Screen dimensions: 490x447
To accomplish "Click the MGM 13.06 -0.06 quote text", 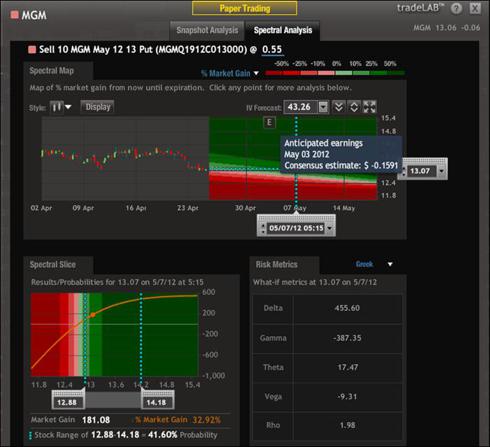I will click(x=447, y=28).
